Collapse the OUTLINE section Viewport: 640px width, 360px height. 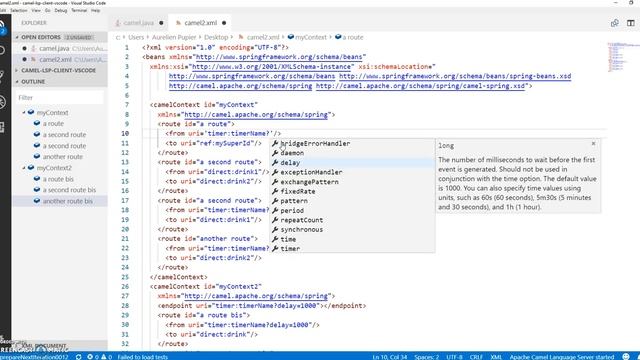tap(60, 82)
